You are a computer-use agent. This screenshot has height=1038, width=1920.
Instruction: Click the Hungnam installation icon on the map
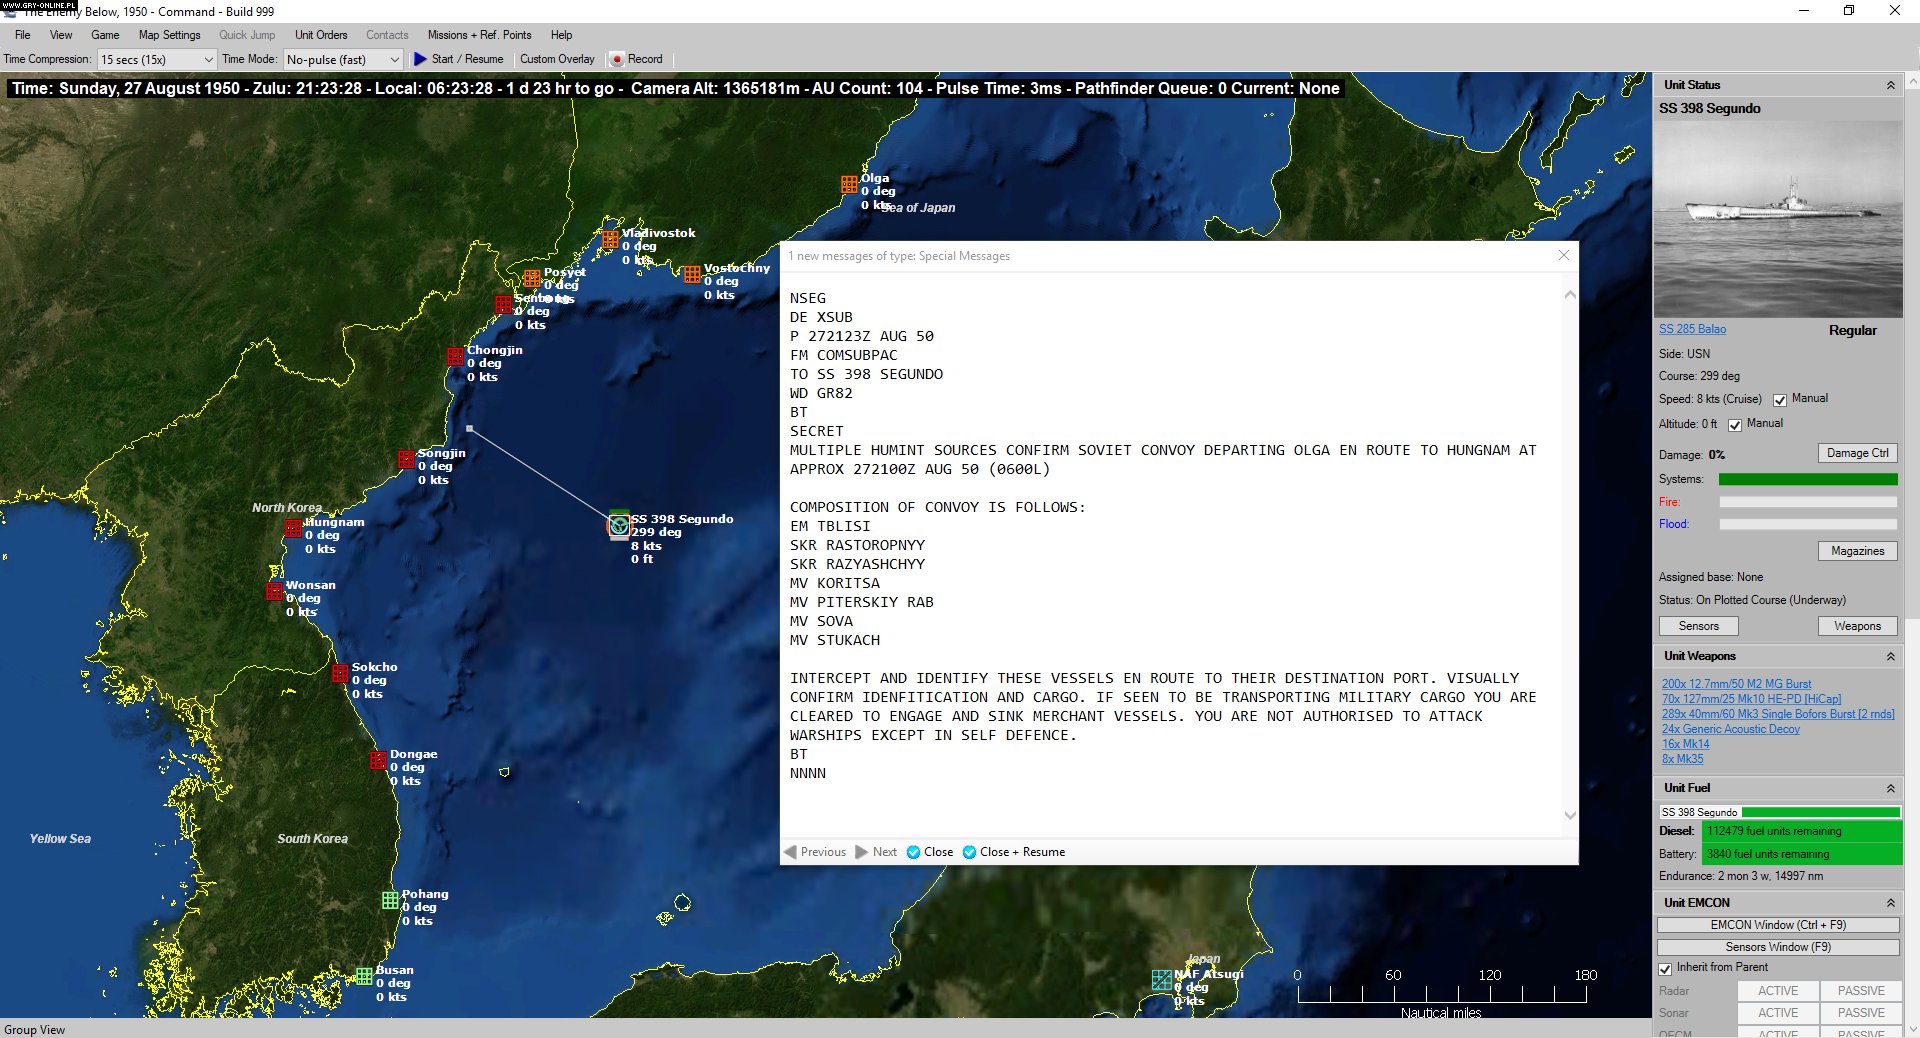coord(295,529)
